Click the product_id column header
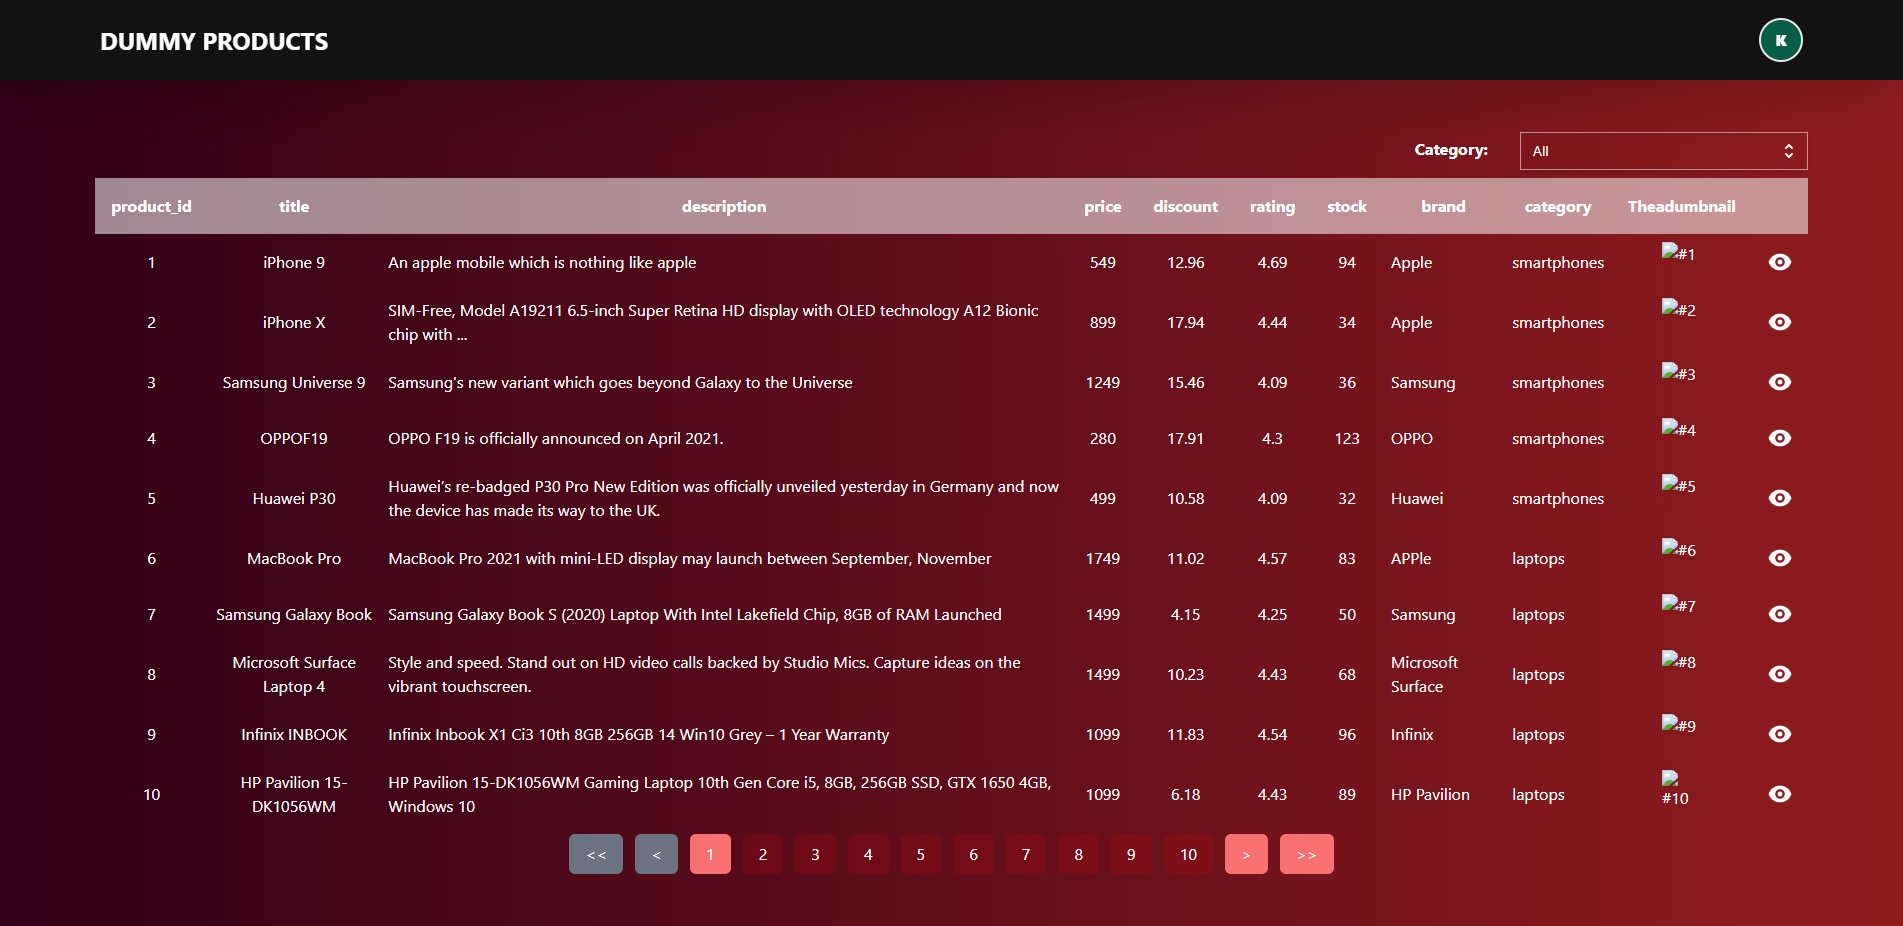The height and width of the screenshot is (926, 1903). pos(151,206)
